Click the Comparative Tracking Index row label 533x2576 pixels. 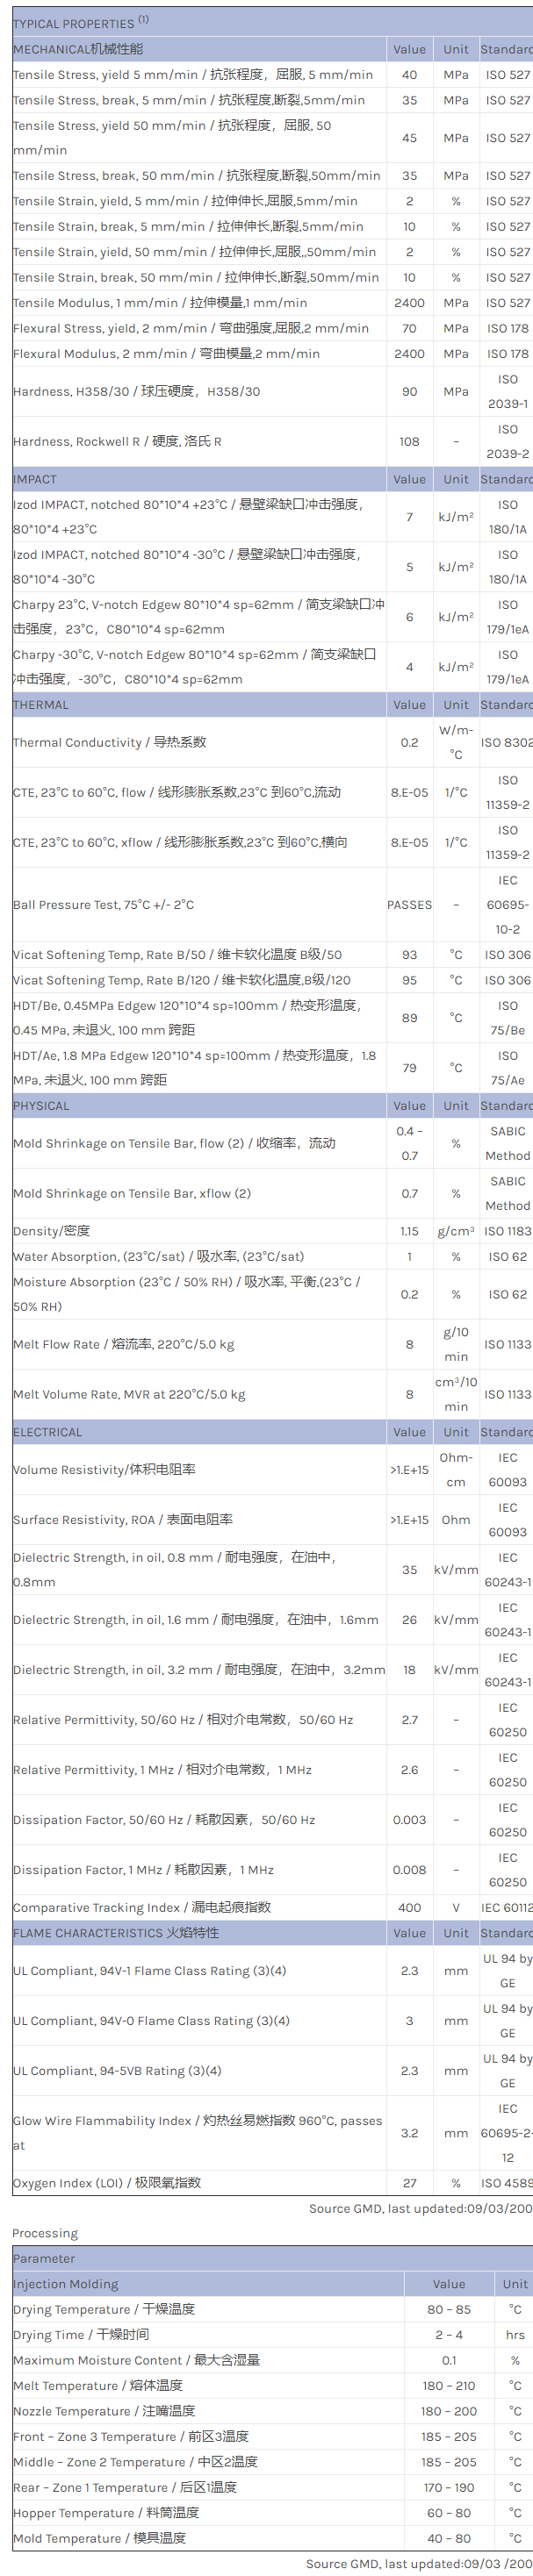142,1907
